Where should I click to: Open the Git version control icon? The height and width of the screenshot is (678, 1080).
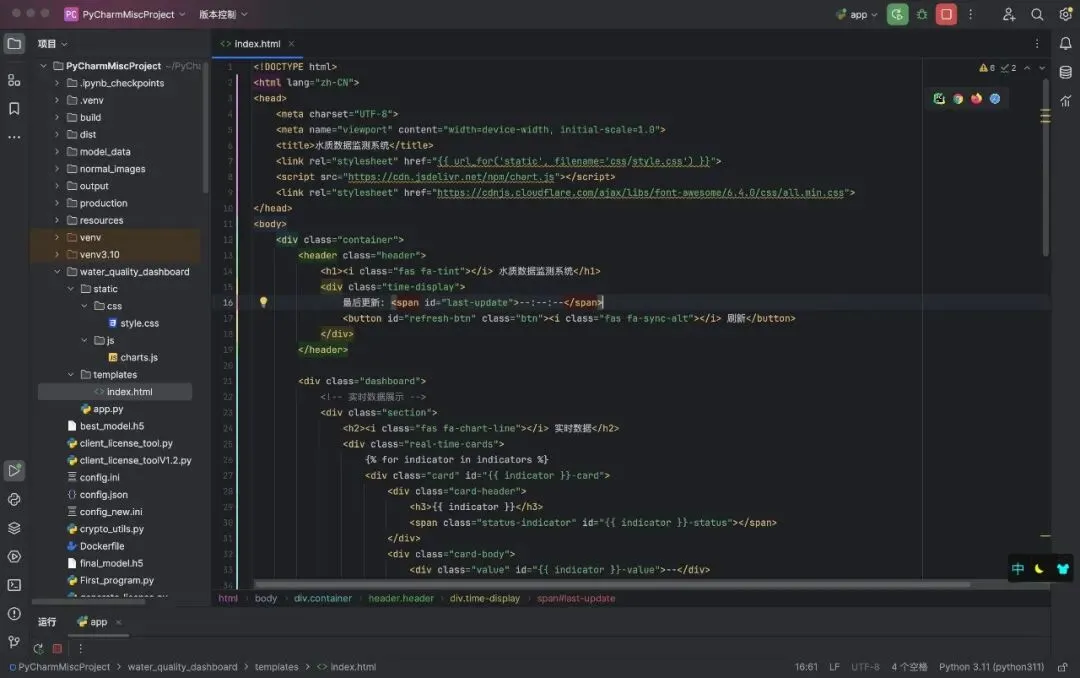14,642
